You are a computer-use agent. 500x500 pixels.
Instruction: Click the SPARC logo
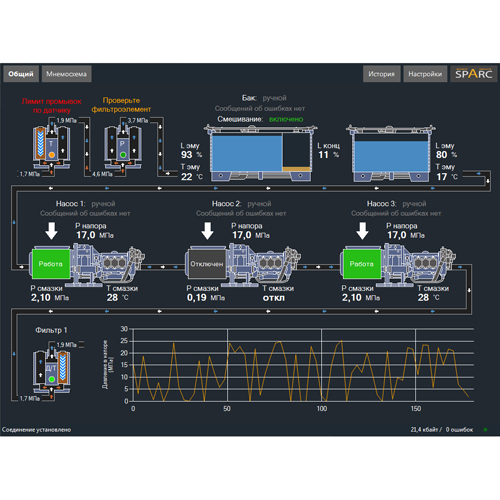tap(474, 74)
